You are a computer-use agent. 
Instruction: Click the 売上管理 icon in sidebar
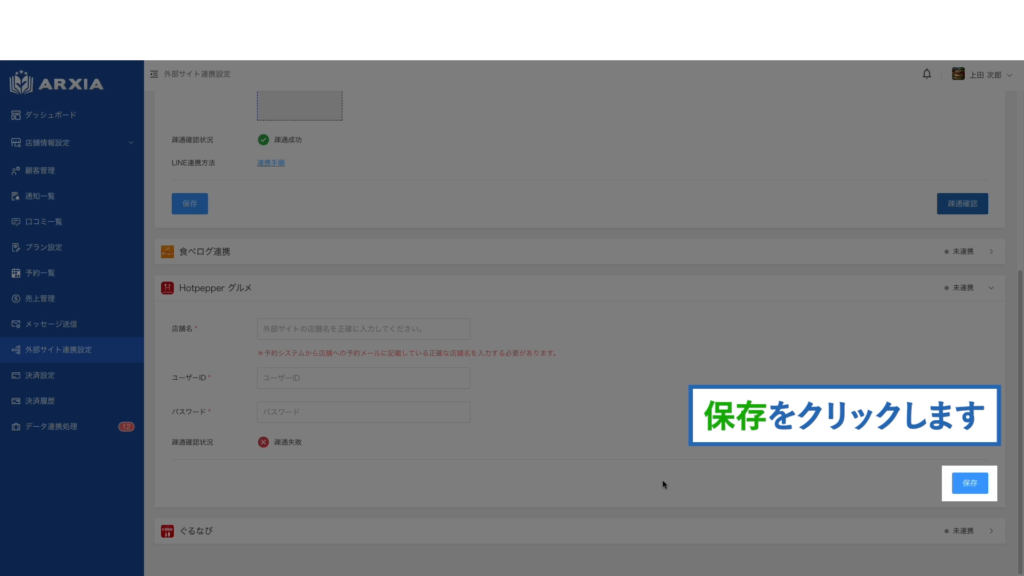pos(16,298)
